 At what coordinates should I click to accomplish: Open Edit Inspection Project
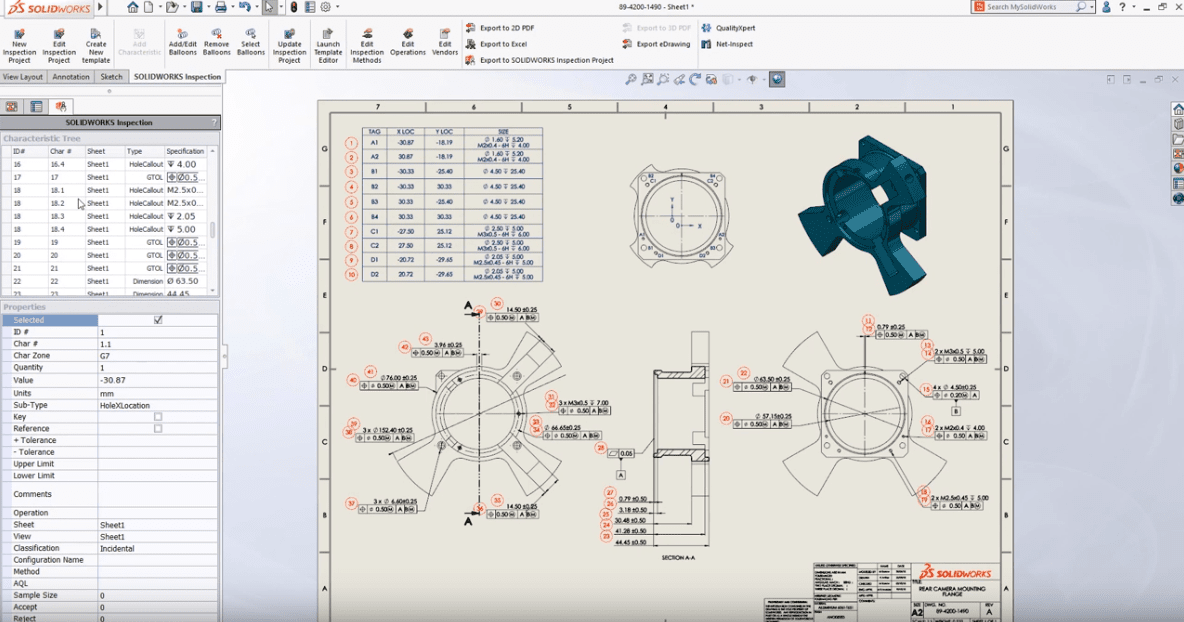pos(59,46)
